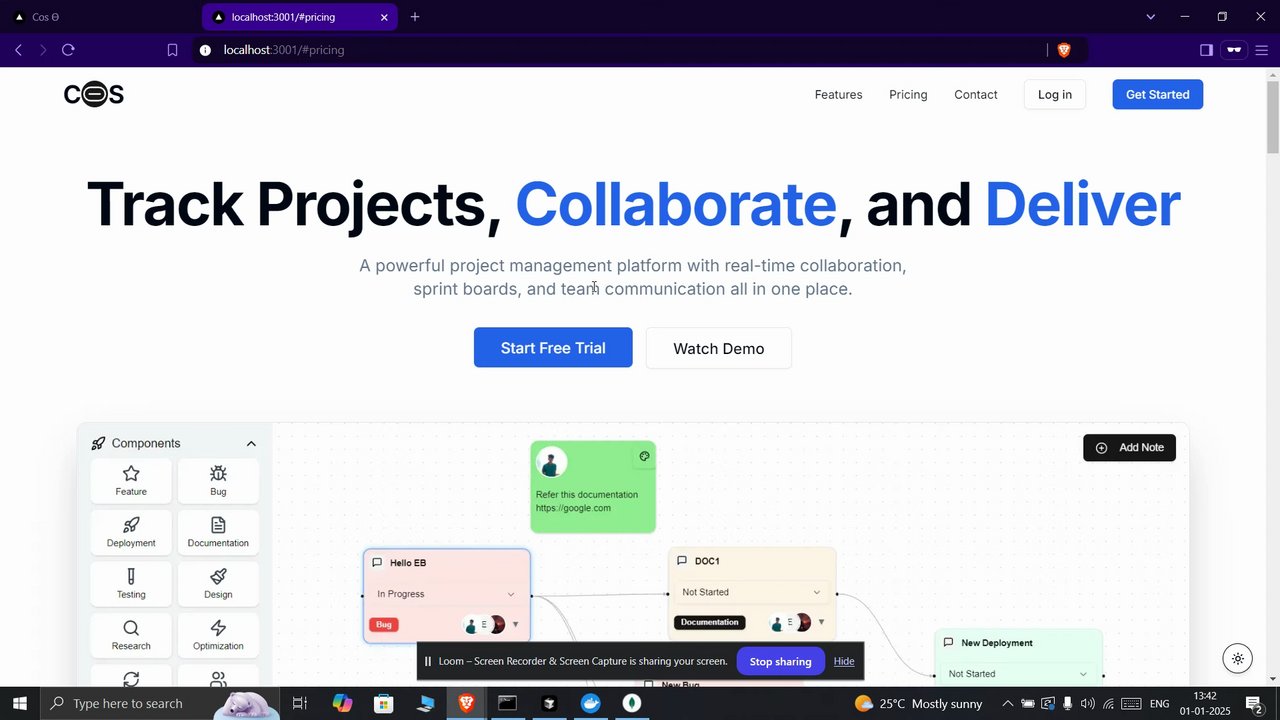This screenshot has height=720, width=1280.
Task: Open DOC1 status dropdown 'Not Started'
Action: coord(751,592)
